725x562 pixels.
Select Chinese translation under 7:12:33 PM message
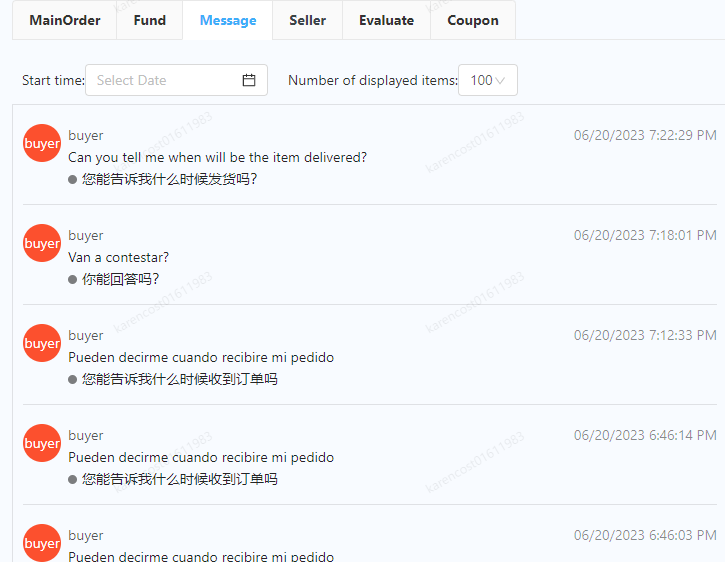click(x=179, y=379)
